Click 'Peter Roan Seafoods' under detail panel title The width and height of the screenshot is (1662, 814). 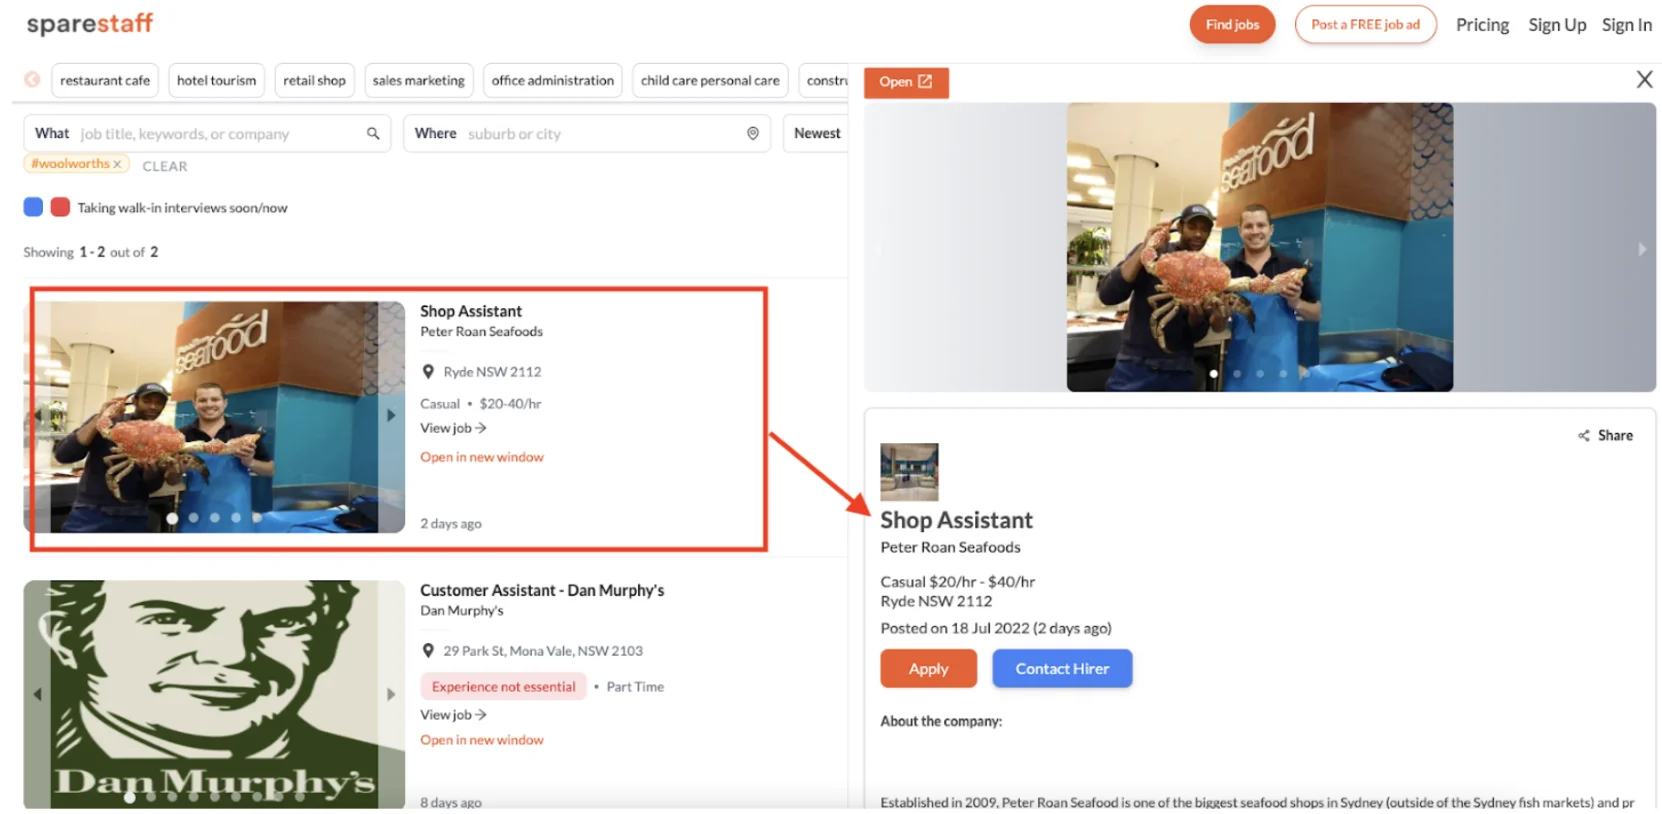tap(950, 547)
